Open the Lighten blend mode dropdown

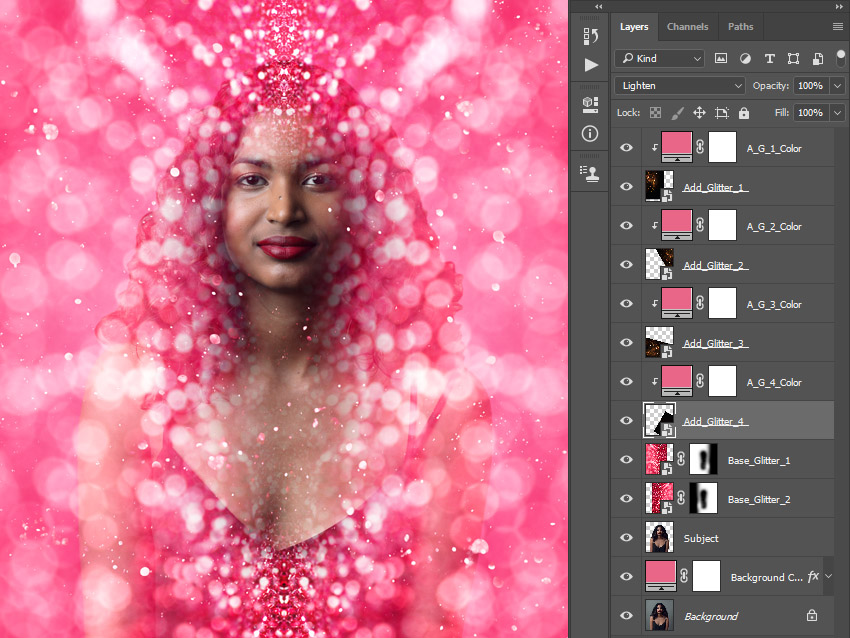point(680,86)
